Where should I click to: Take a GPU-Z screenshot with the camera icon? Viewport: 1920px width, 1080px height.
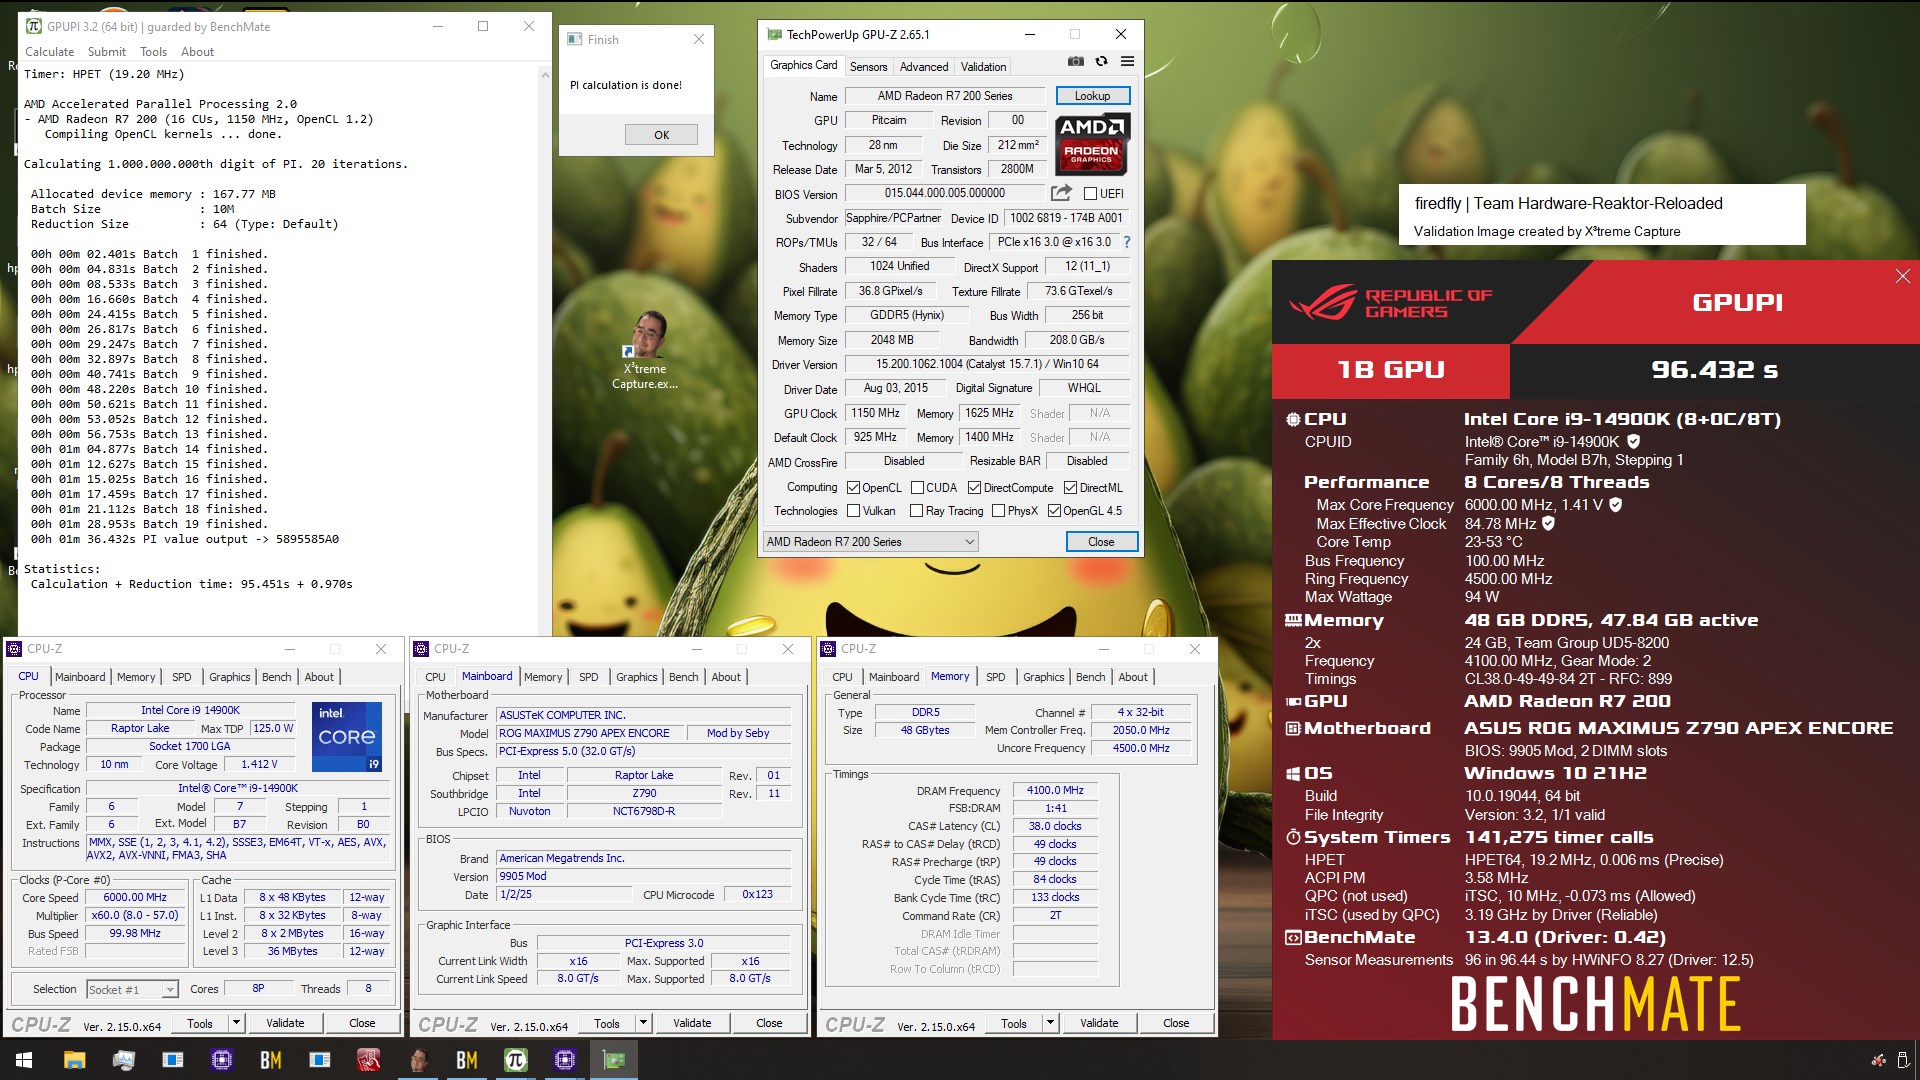pyautogui.click(x=1075, y=61)
